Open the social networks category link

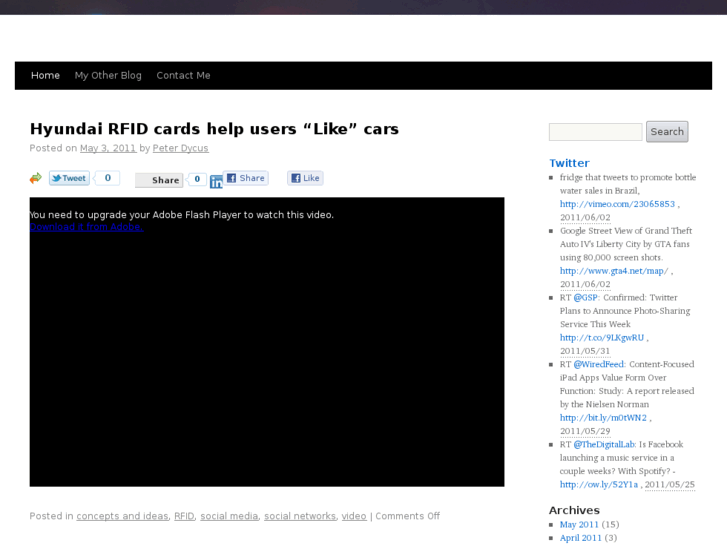tap(300, 516)
